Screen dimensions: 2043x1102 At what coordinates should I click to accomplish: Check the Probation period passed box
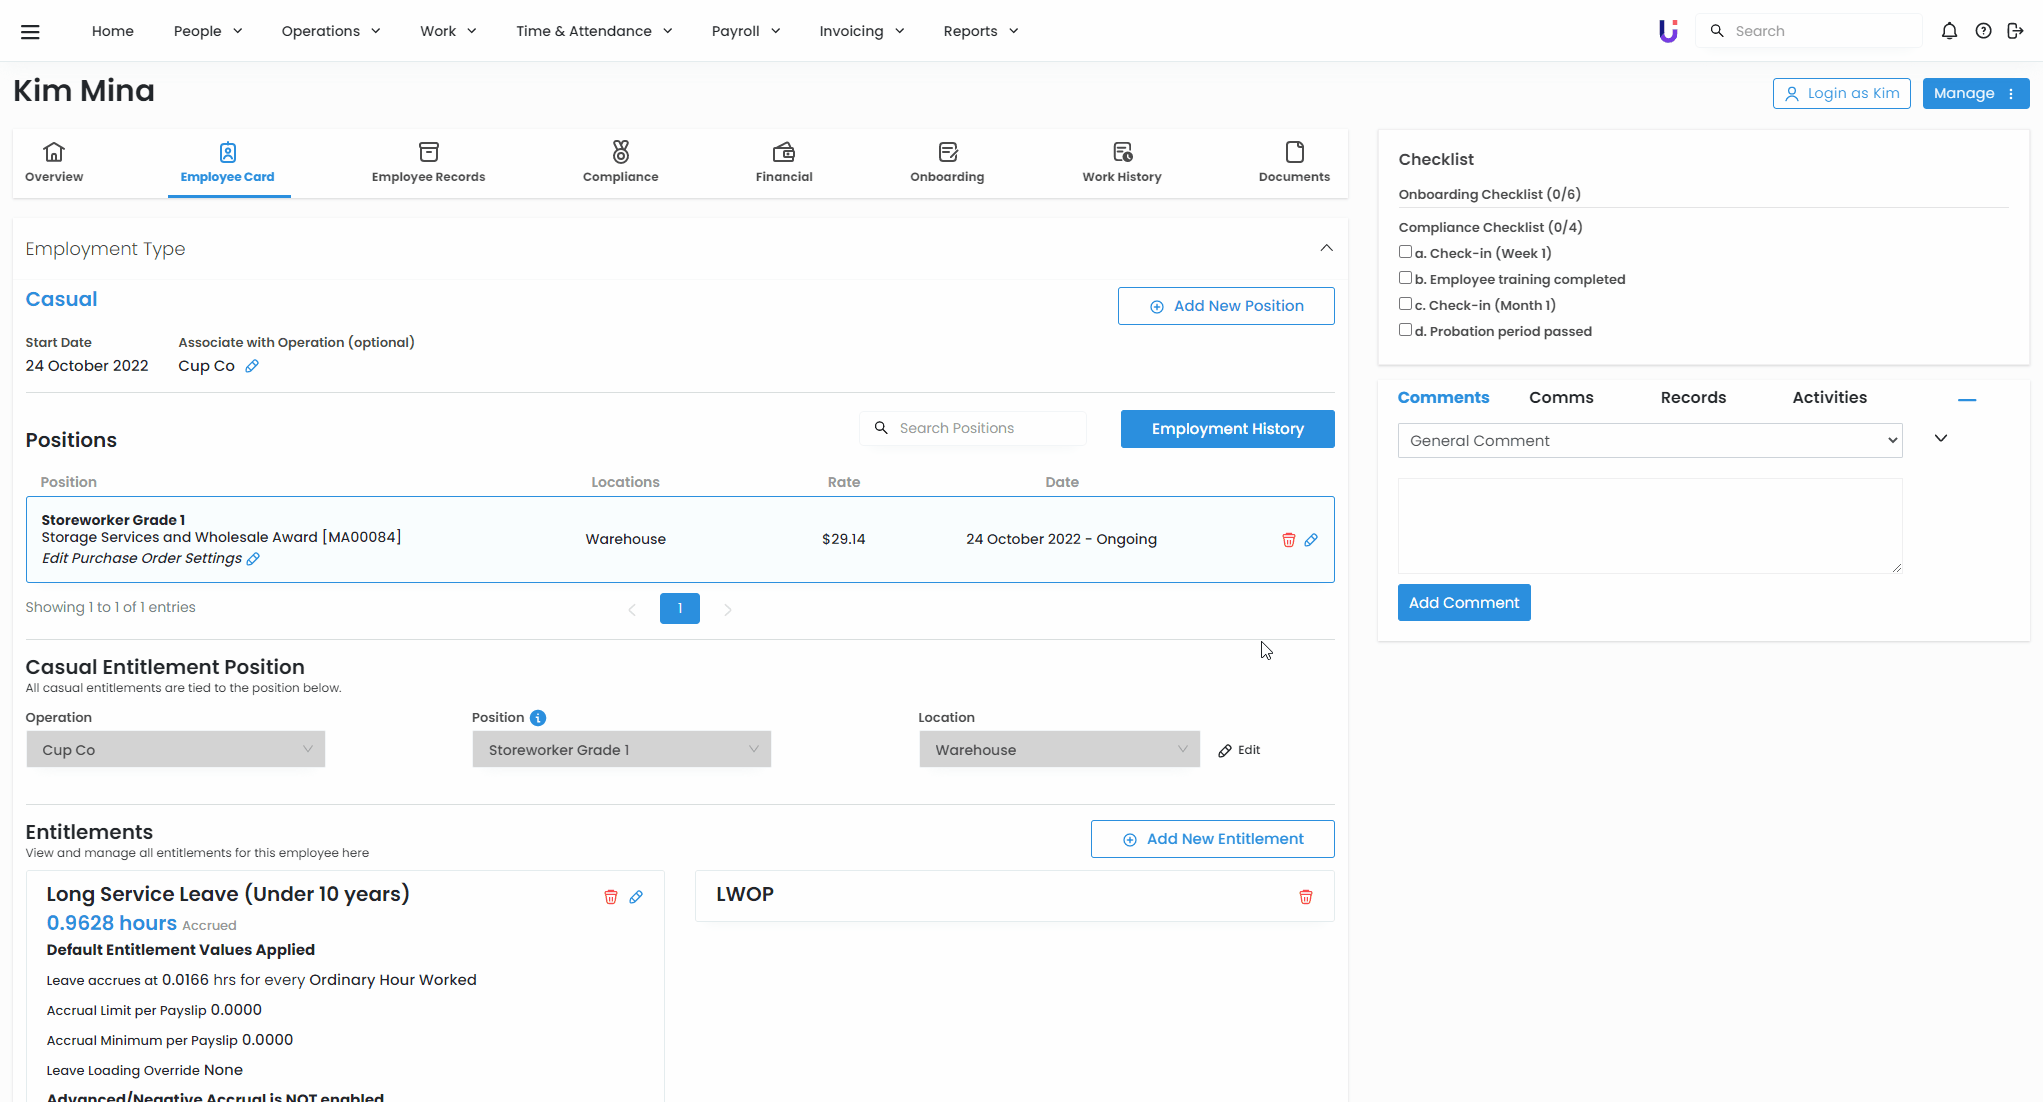tap(1405, 330)
